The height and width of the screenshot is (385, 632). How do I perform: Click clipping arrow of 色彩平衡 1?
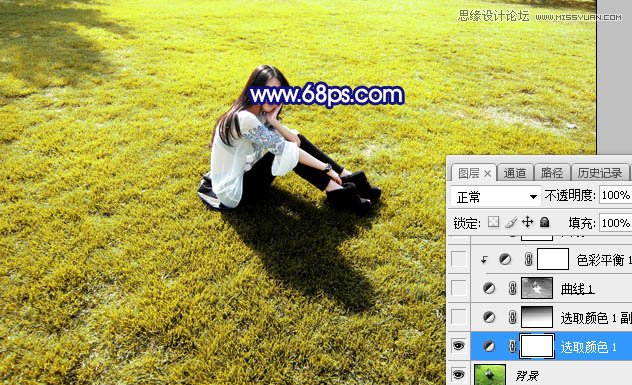tap(484, 260)
